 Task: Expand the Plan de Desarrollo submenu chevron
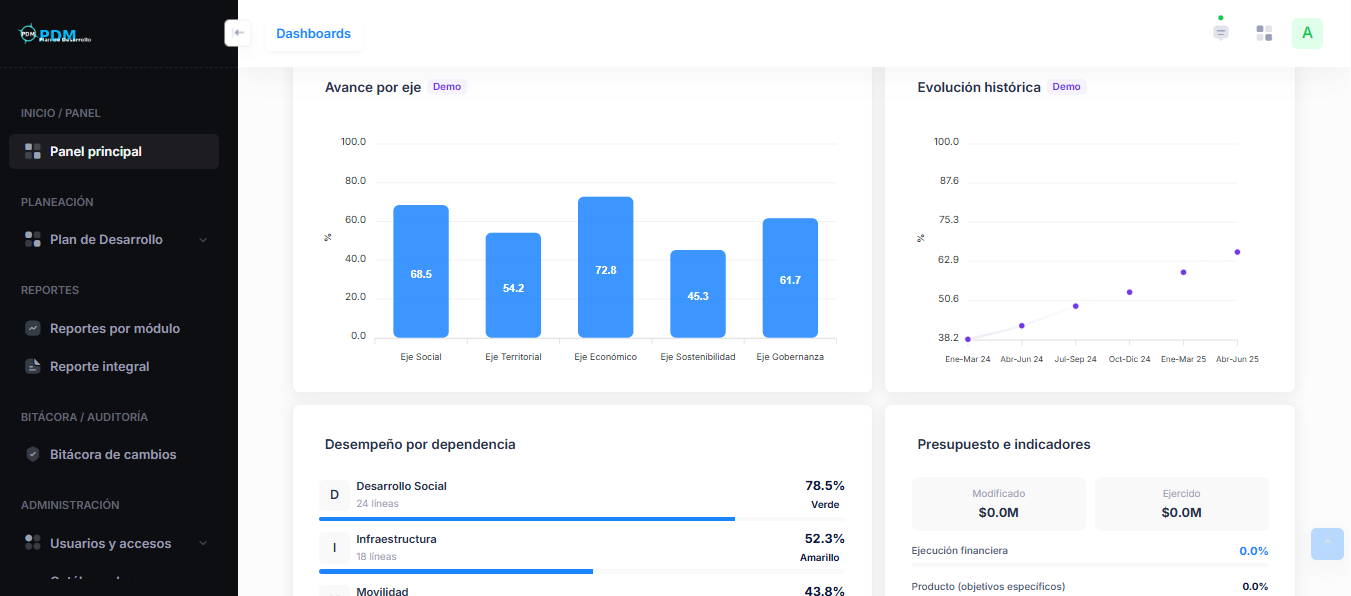pyautogui.click(x=203, y=240)
